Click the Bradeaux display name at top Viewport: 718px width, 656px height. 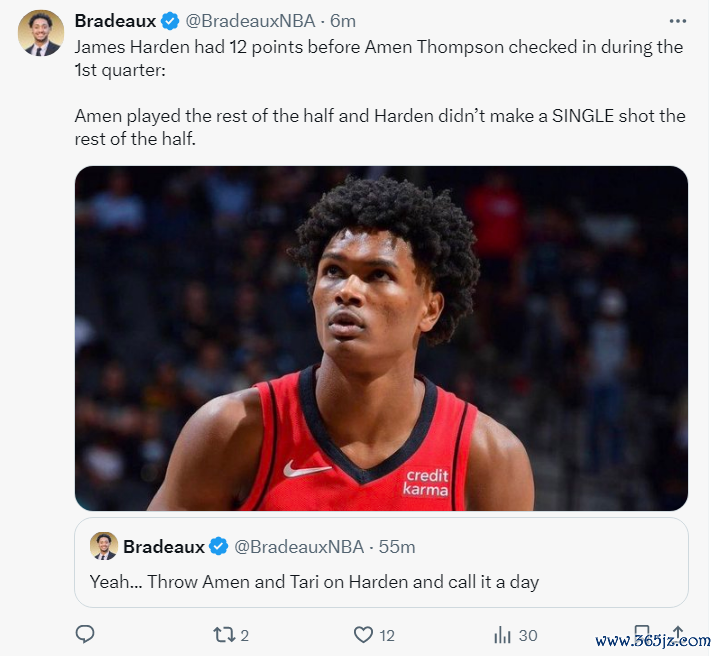(115, 21)
